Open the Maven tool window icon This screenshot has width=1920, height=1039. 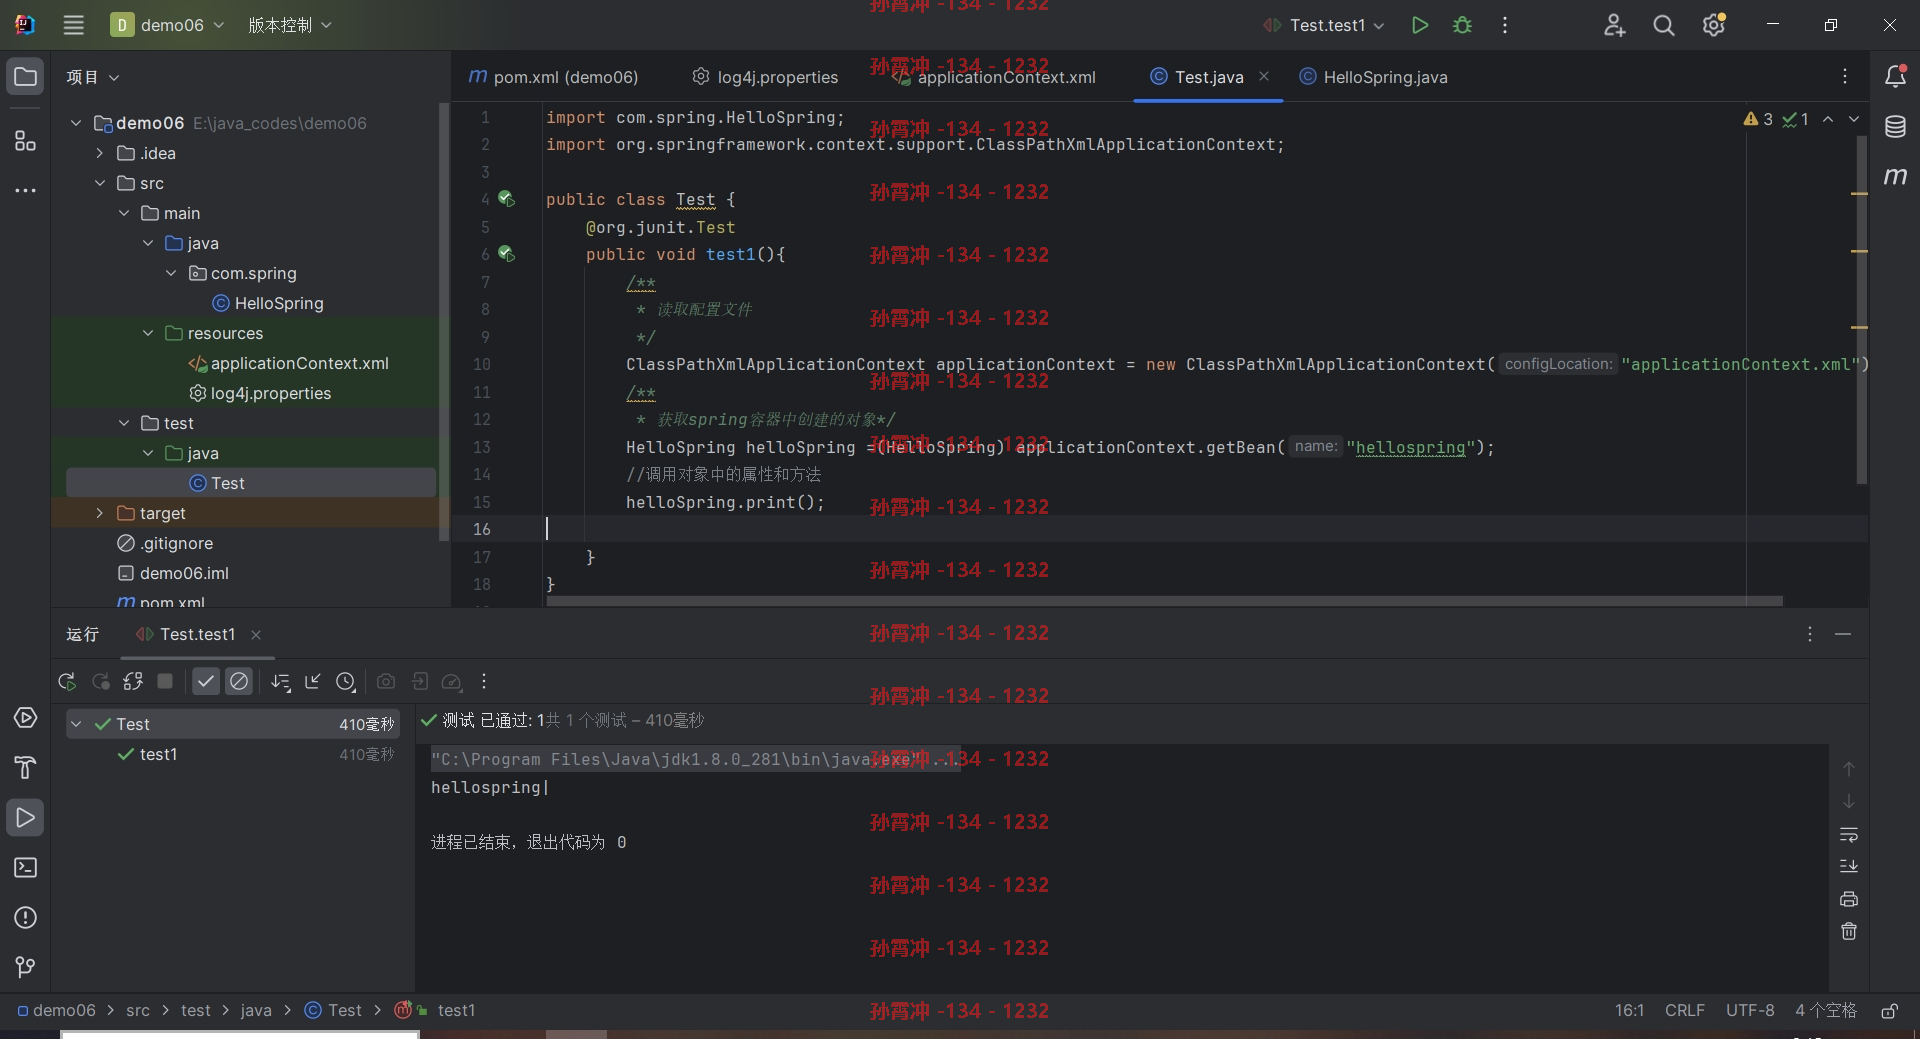point(1895,177)
